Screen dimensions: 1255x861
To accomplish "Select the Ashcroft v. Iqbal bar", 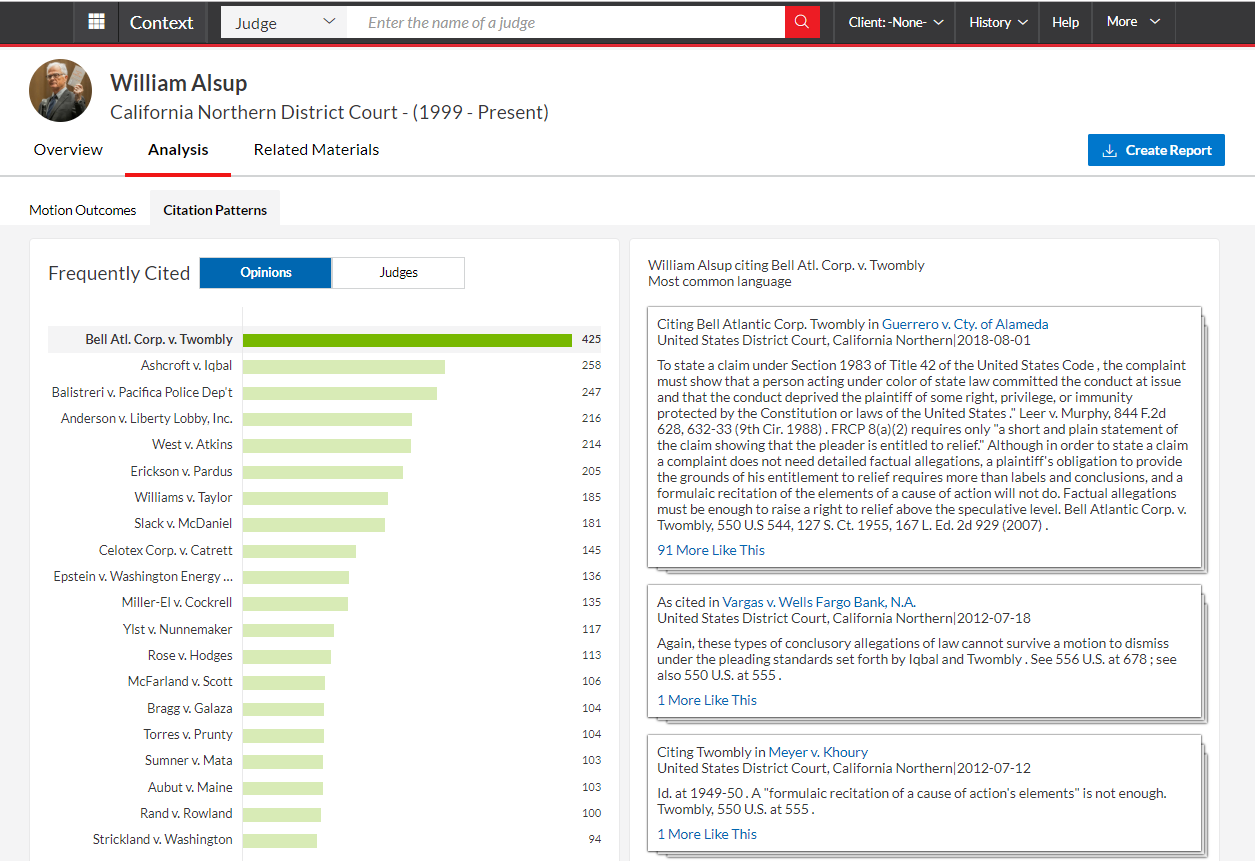I will tap(343, 366).
